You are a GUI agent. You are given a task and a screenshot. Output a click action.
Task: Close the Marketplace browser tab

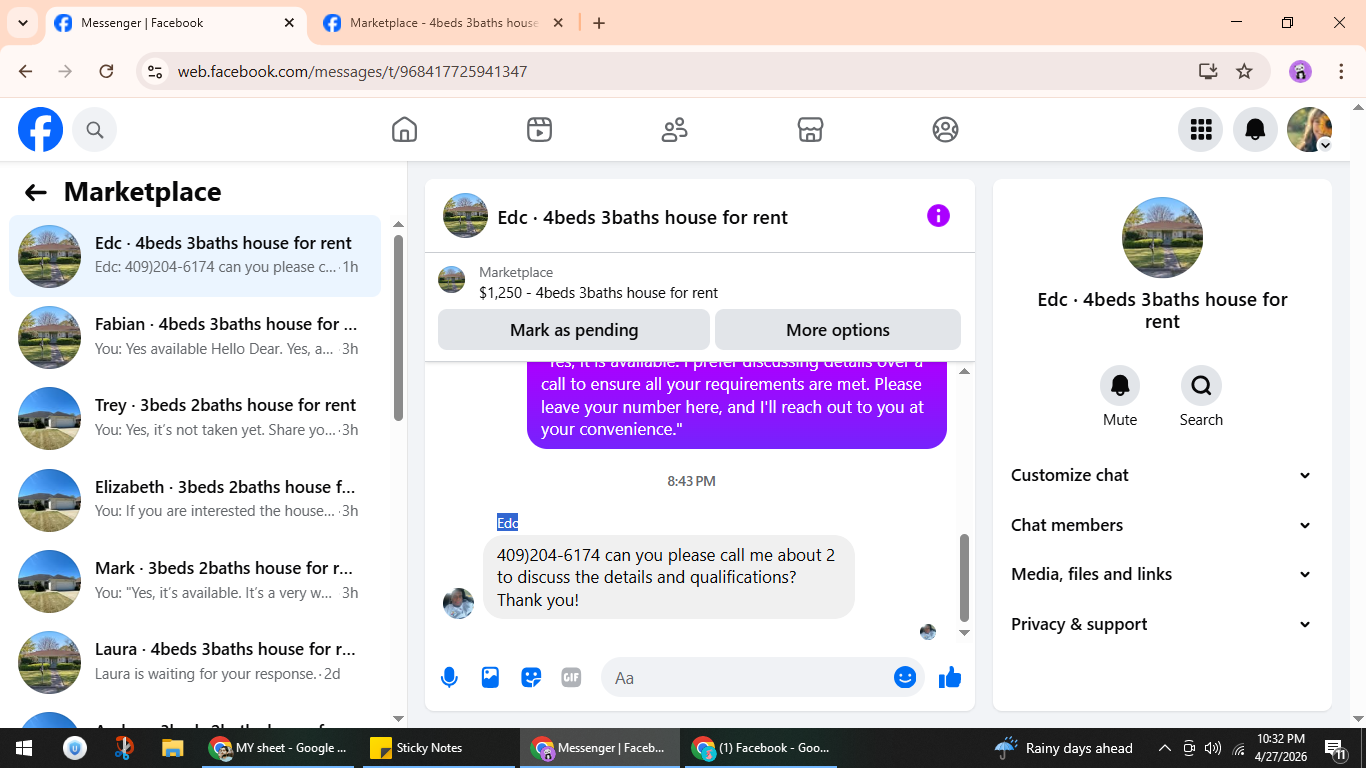click(558, 23)
